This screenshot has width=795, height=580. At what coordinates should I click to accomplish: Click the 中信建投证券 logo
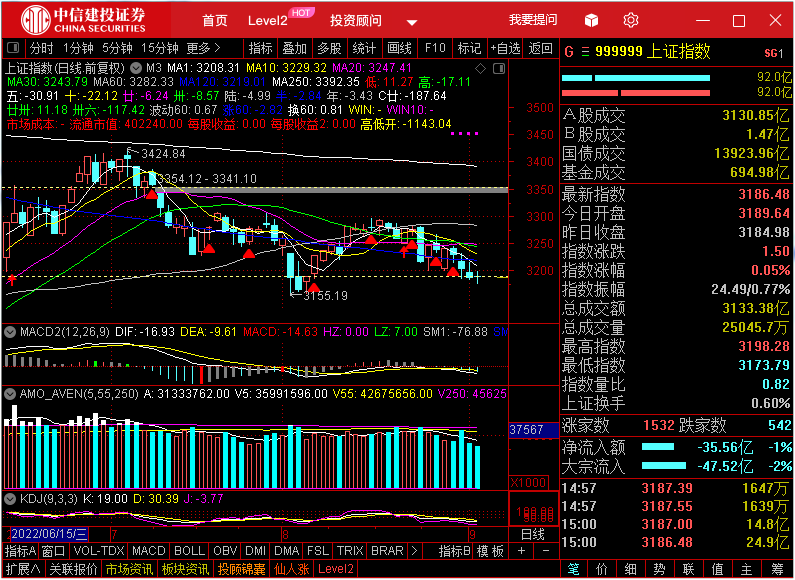(x=84, y=20)
